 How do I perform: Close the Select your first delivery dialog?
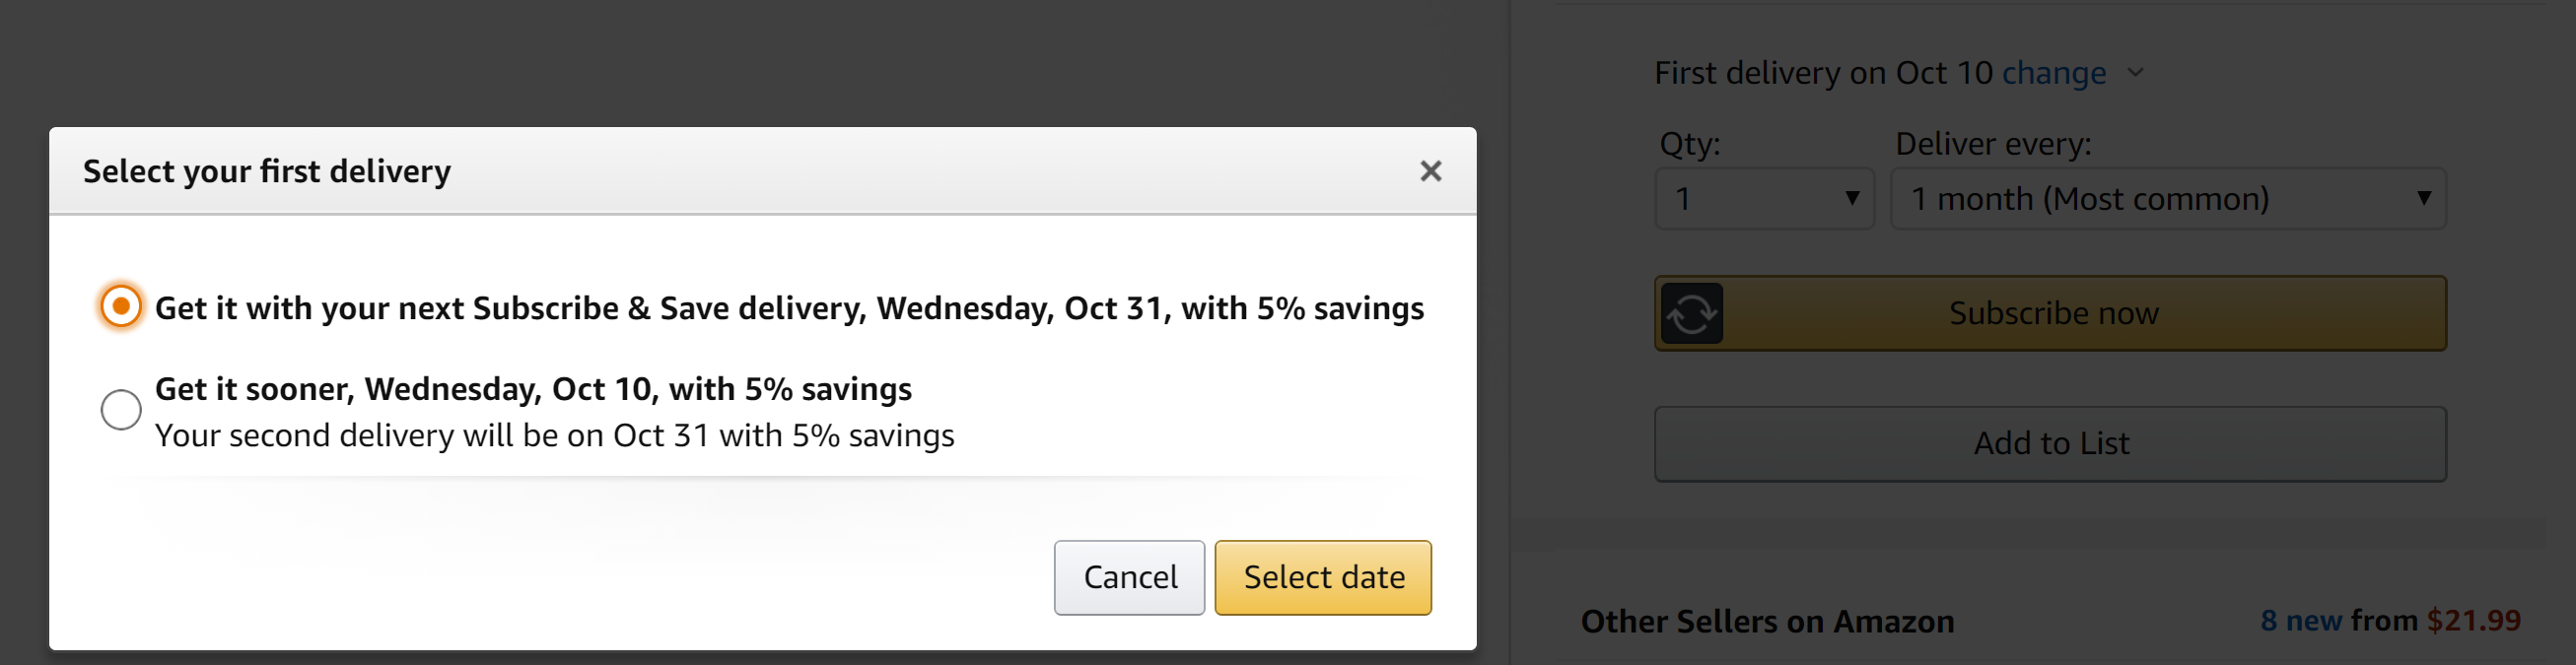tap(1430, 171)
